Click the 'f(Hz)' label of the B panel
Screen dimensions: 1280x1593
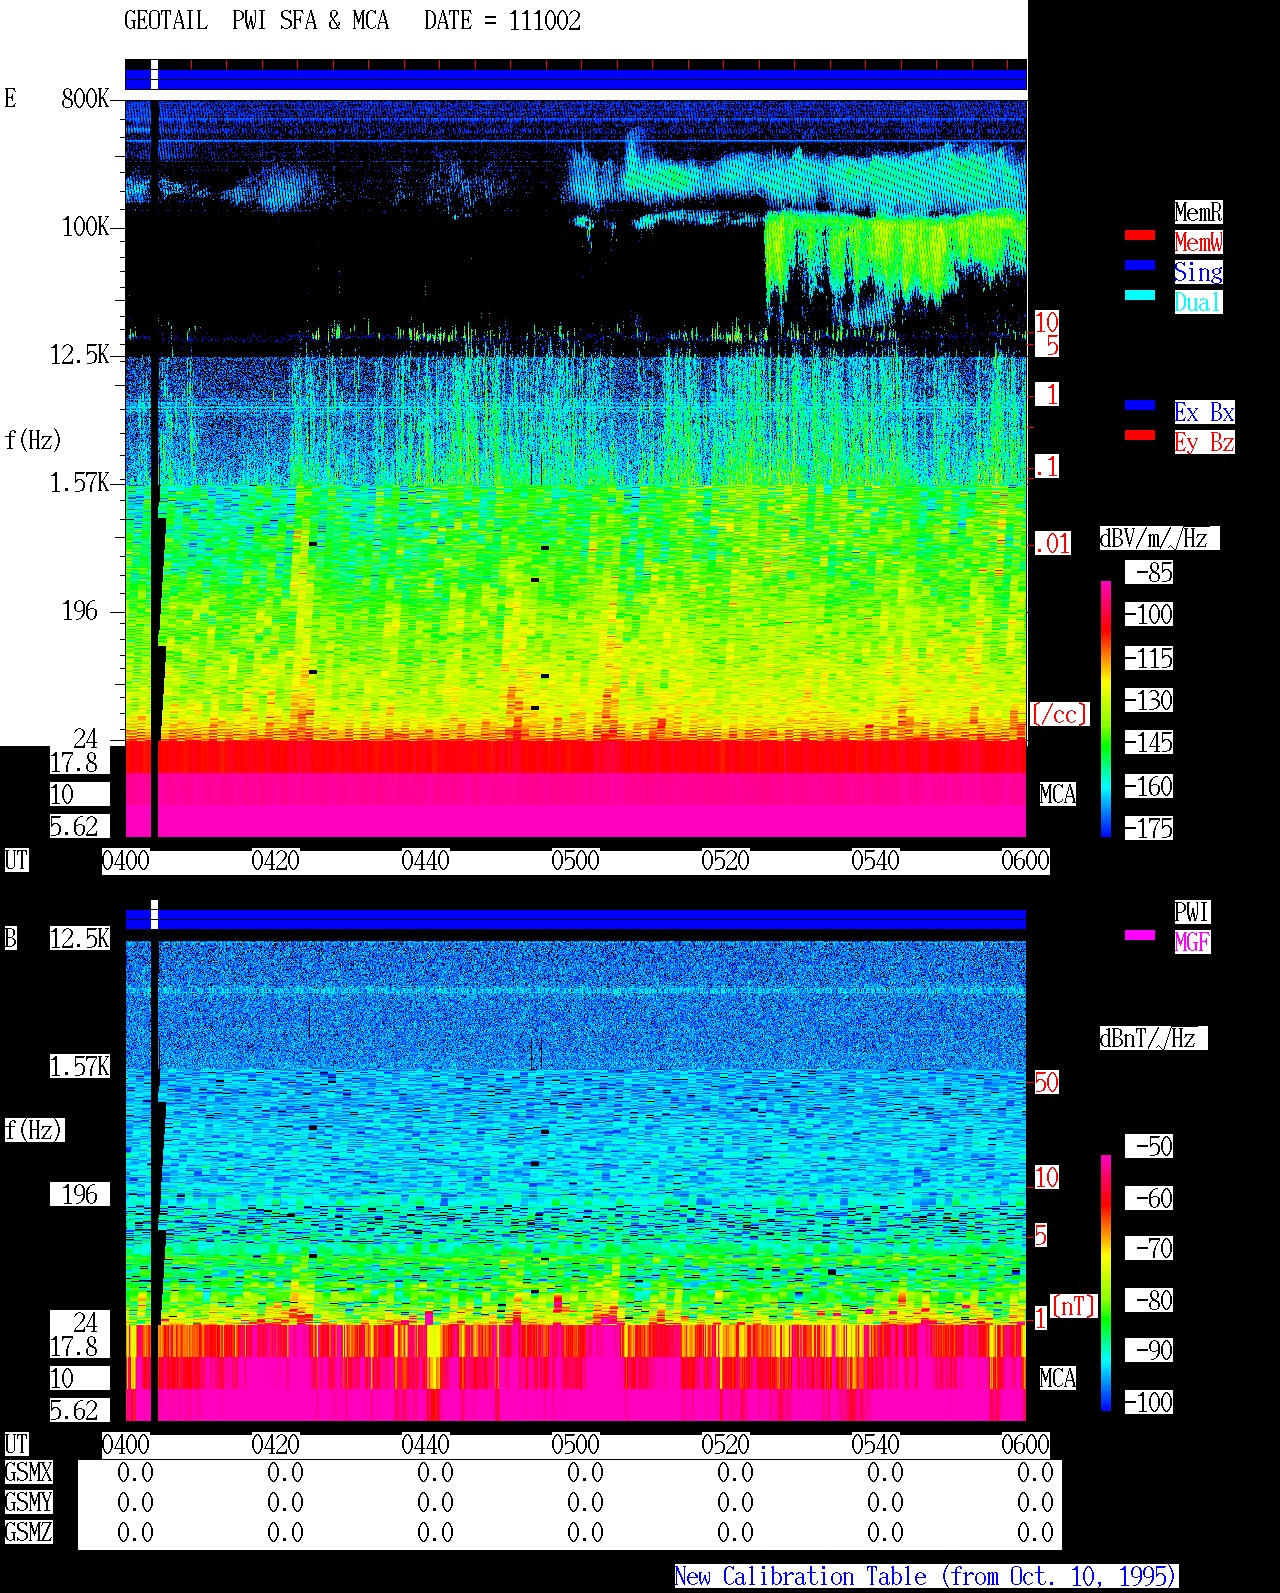(x=33, y=1130)
